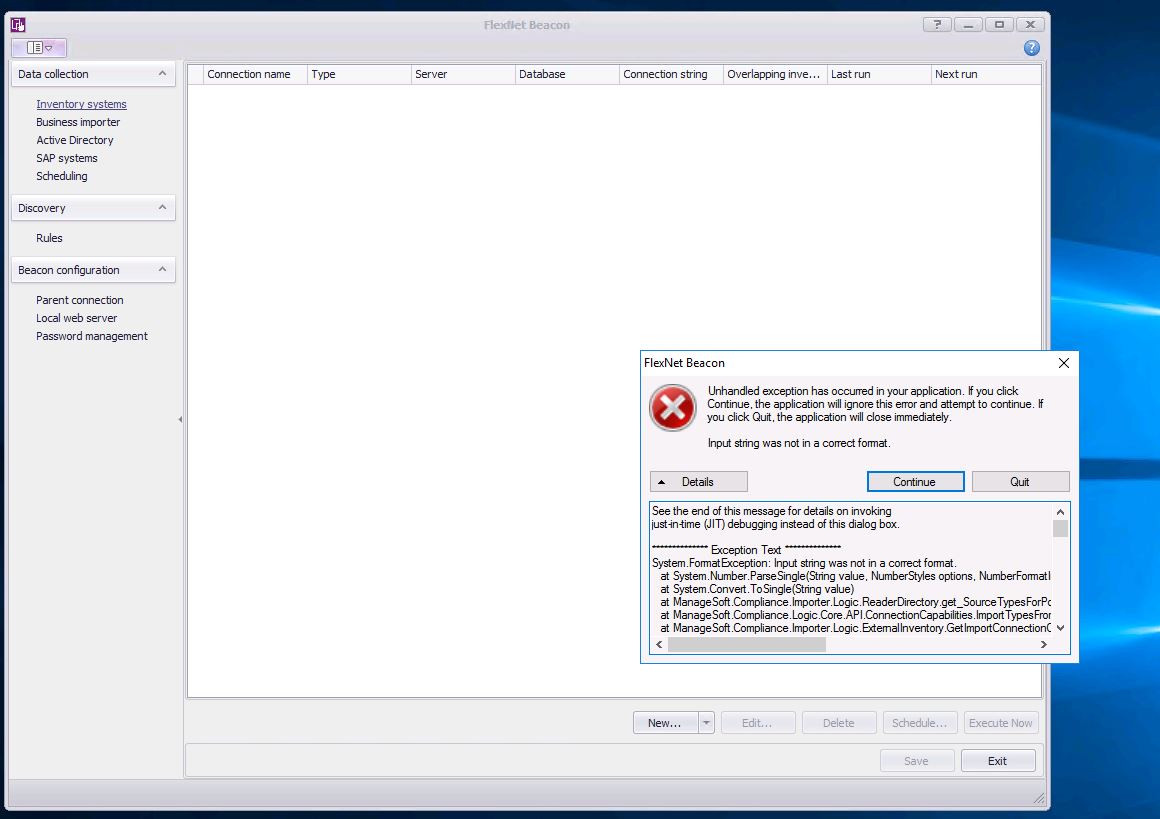Click the vertical scrollbar thumb in details
The height and width of the screenshot is (819, 1160).
coord(1060,528)
